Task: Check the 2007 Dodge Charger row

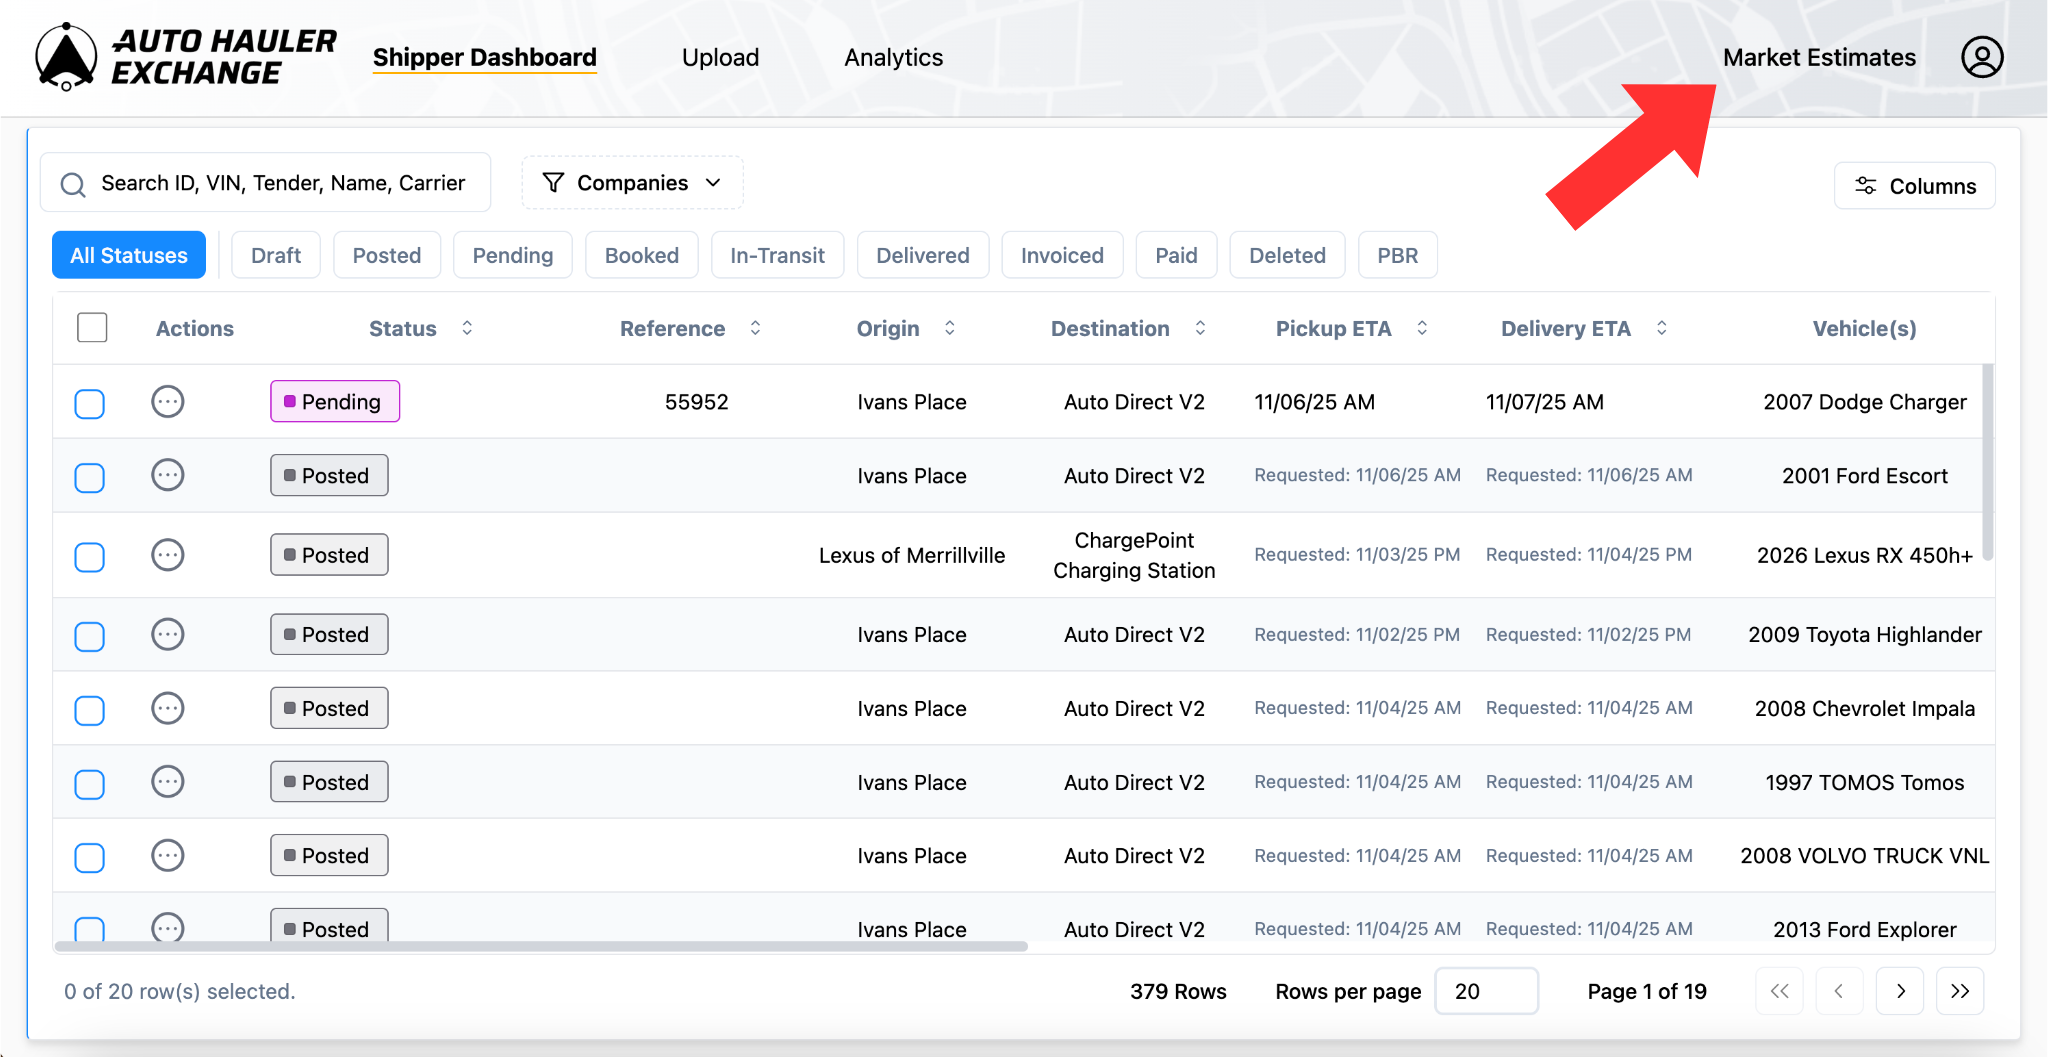Action: [x=89, y=404]
